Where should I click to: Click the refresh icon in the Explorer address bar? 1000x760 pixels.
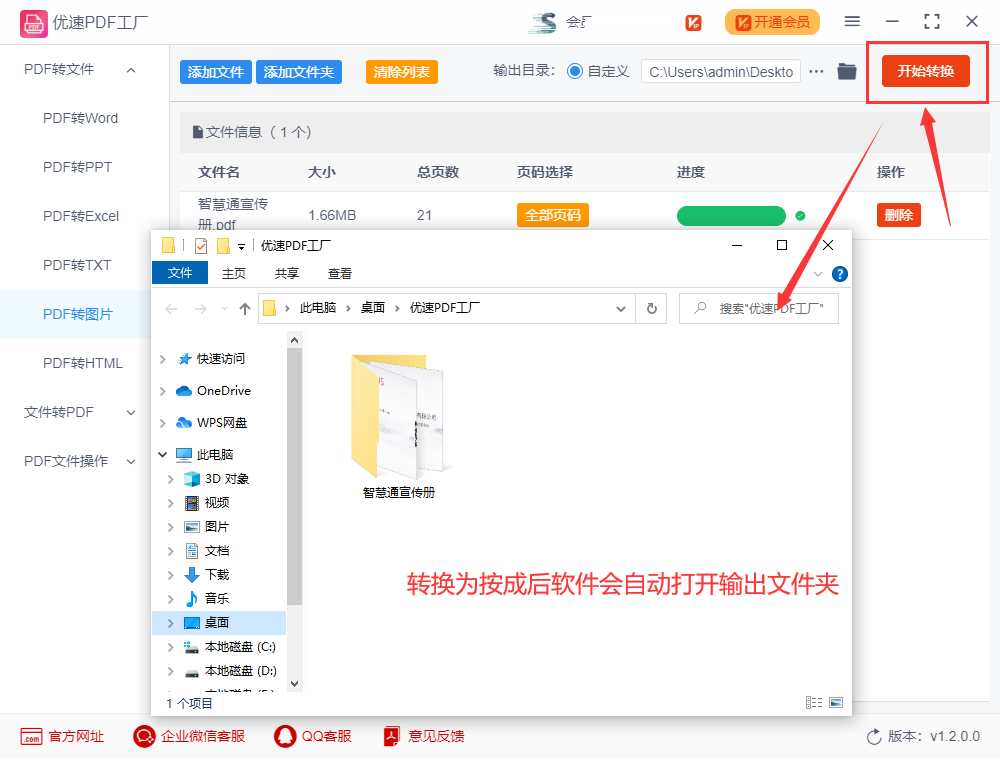(651, 308)
